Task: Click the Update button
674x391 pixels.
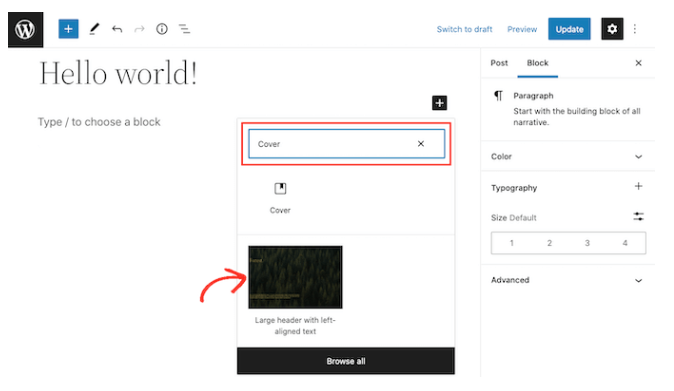Action: 569,29
